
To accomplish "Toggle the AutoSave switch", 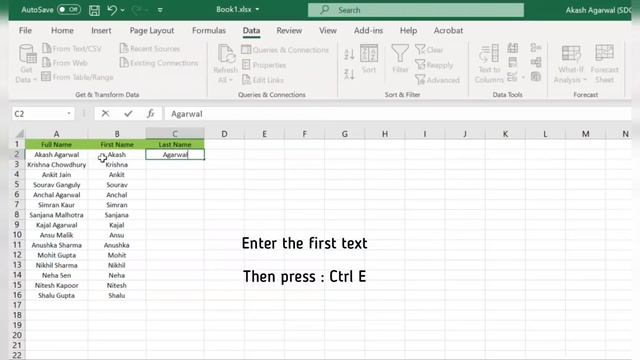I will (69, 9).
